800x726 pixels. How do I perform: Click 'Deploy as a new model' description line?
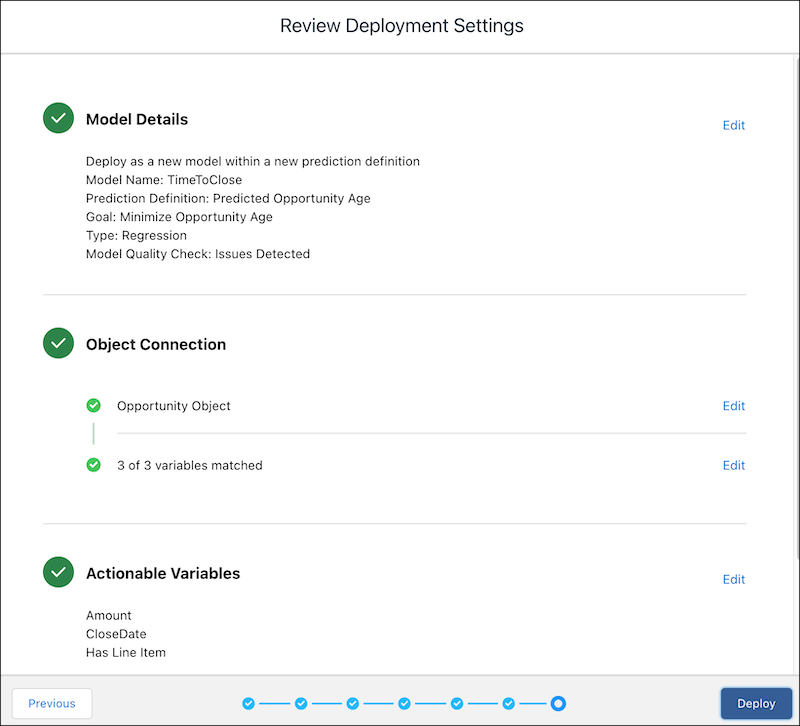coord(253,161)
